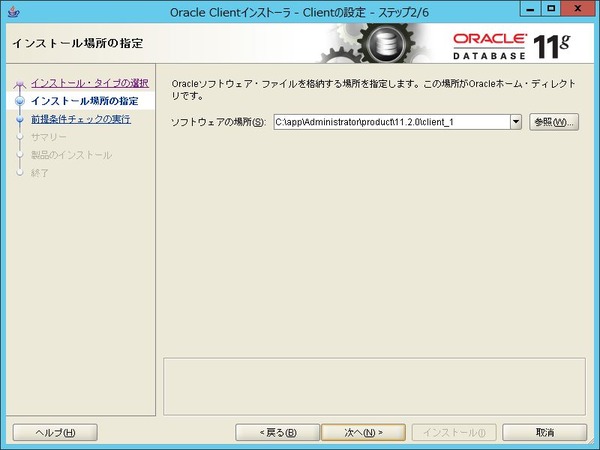The width and height of the screenshot is (600, 450).
Task: Click the Java icon in the title bar
Action: click(13, 12)
